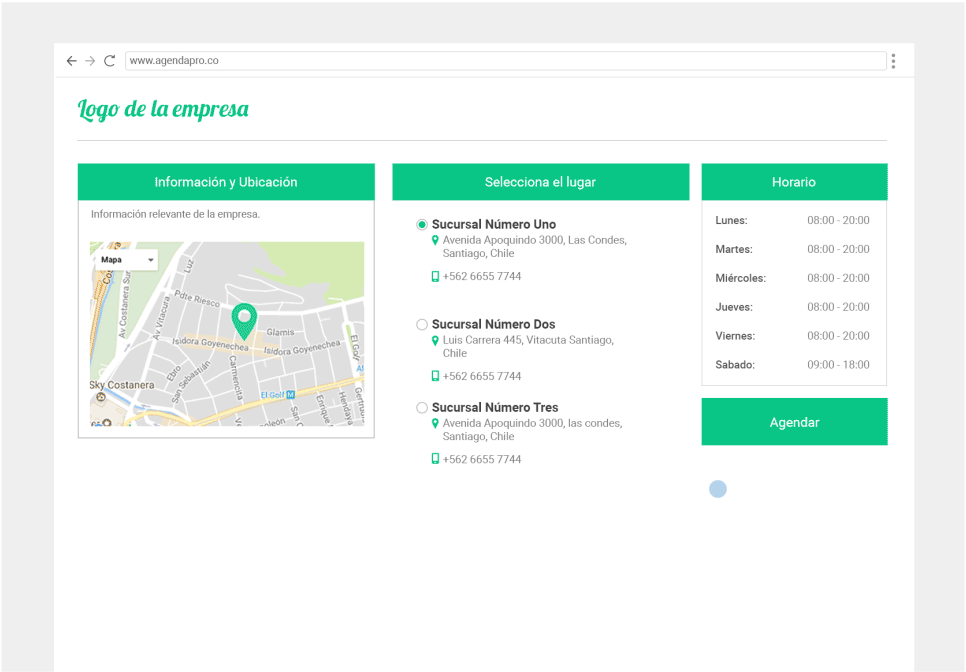Click phone number of Sucursal Número Uno

[482, 277]
